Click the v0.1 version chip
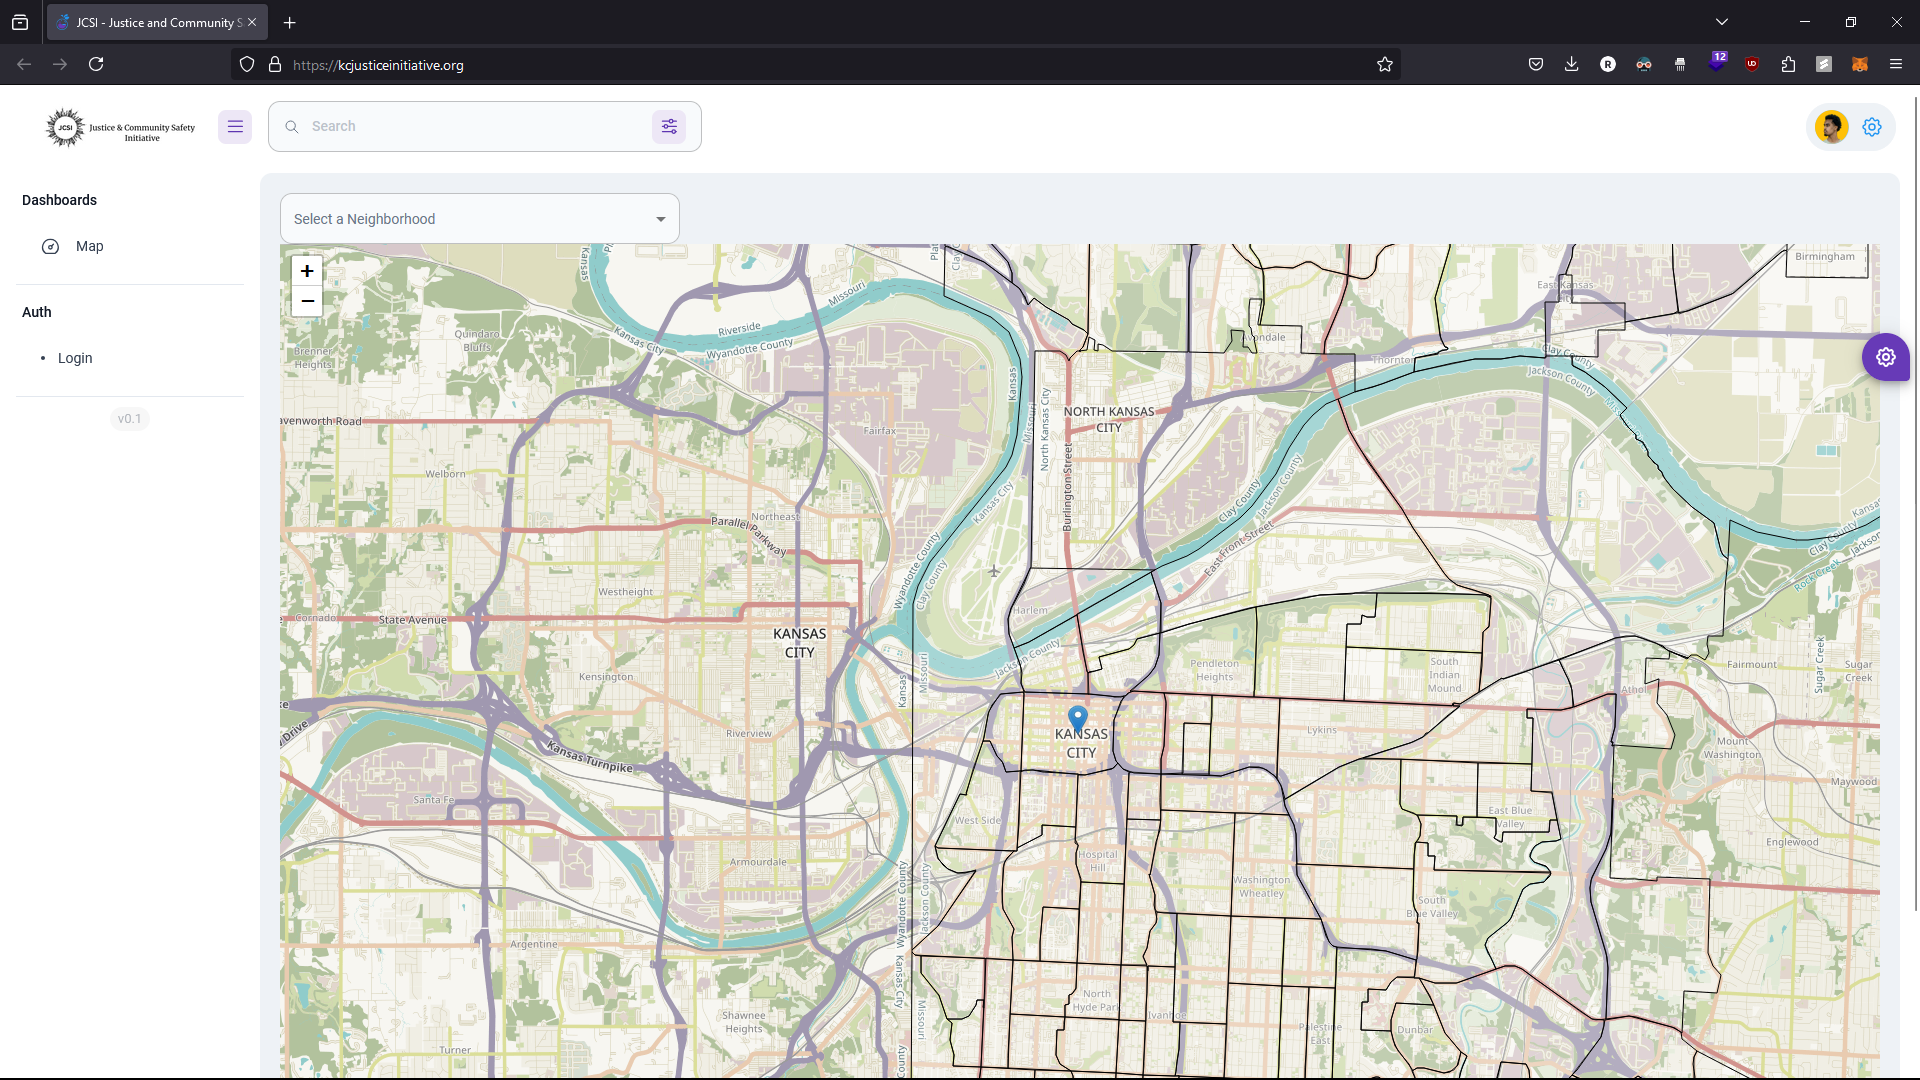 [x=130, y=419]
